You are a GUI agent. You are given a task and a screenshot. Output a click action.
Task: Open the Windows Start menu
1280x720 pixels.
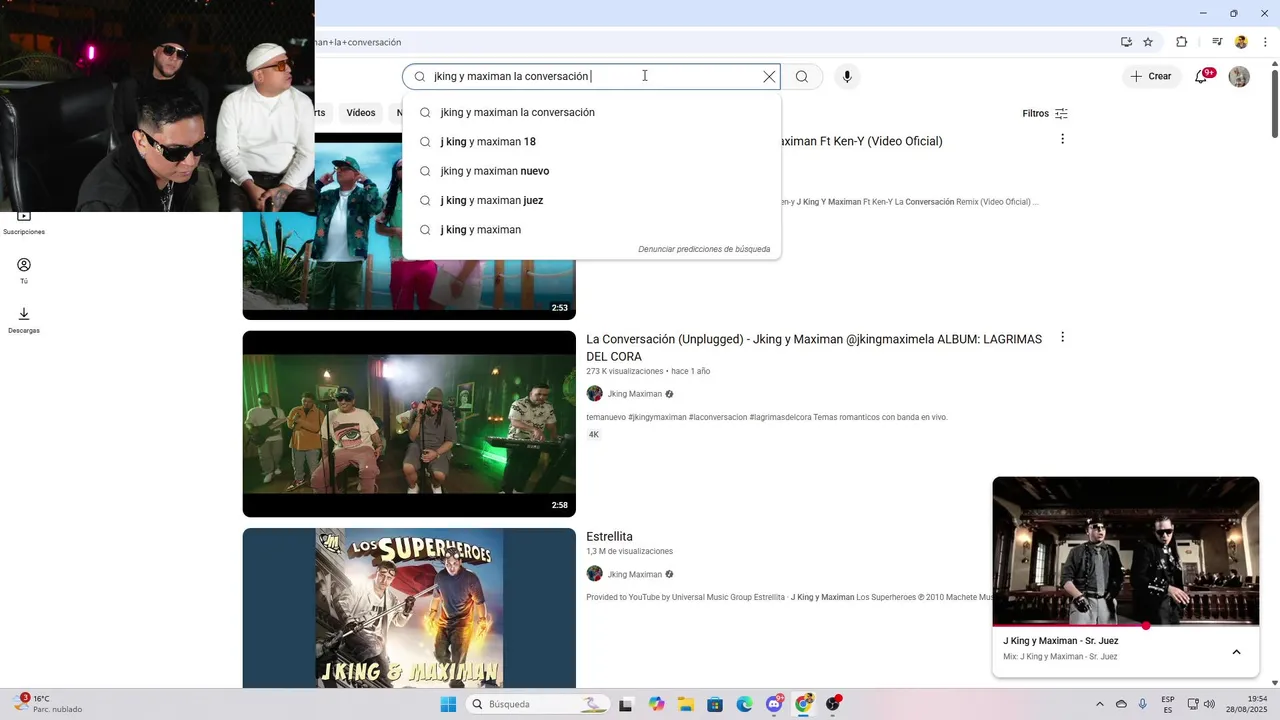click(x=447, y=704)
